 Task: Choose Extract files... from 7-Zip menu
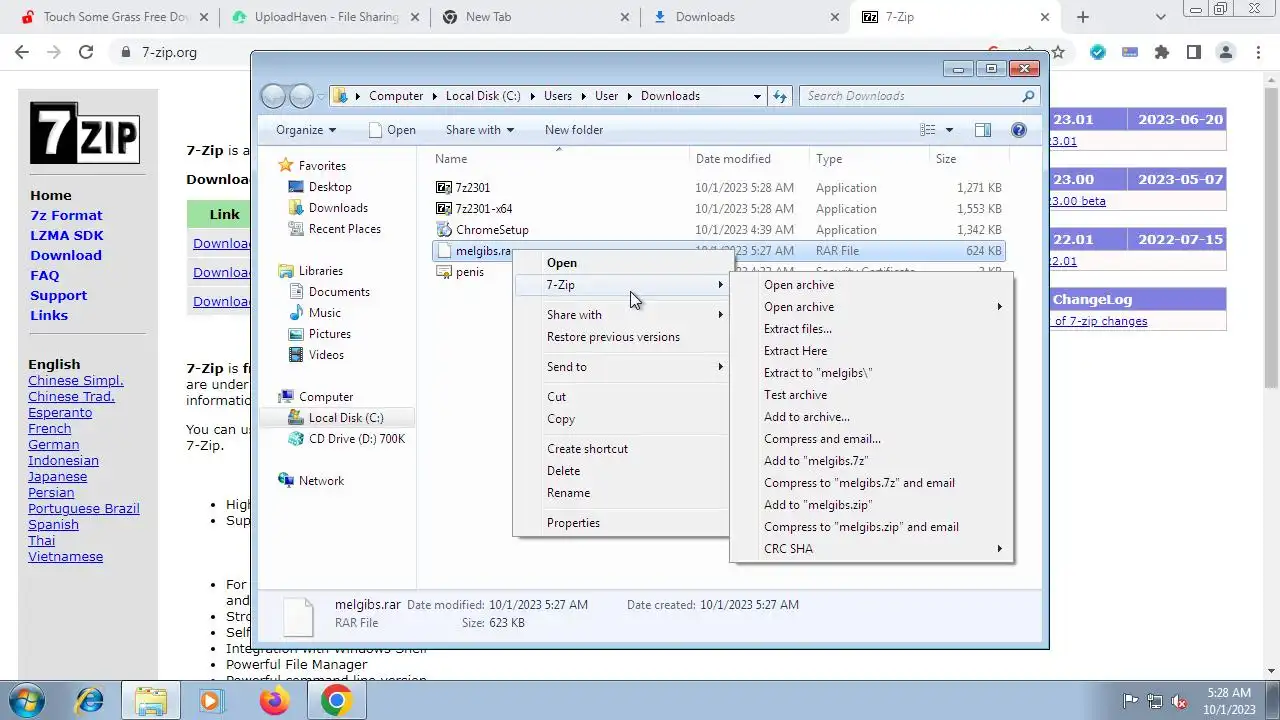(x=797, y=329)
